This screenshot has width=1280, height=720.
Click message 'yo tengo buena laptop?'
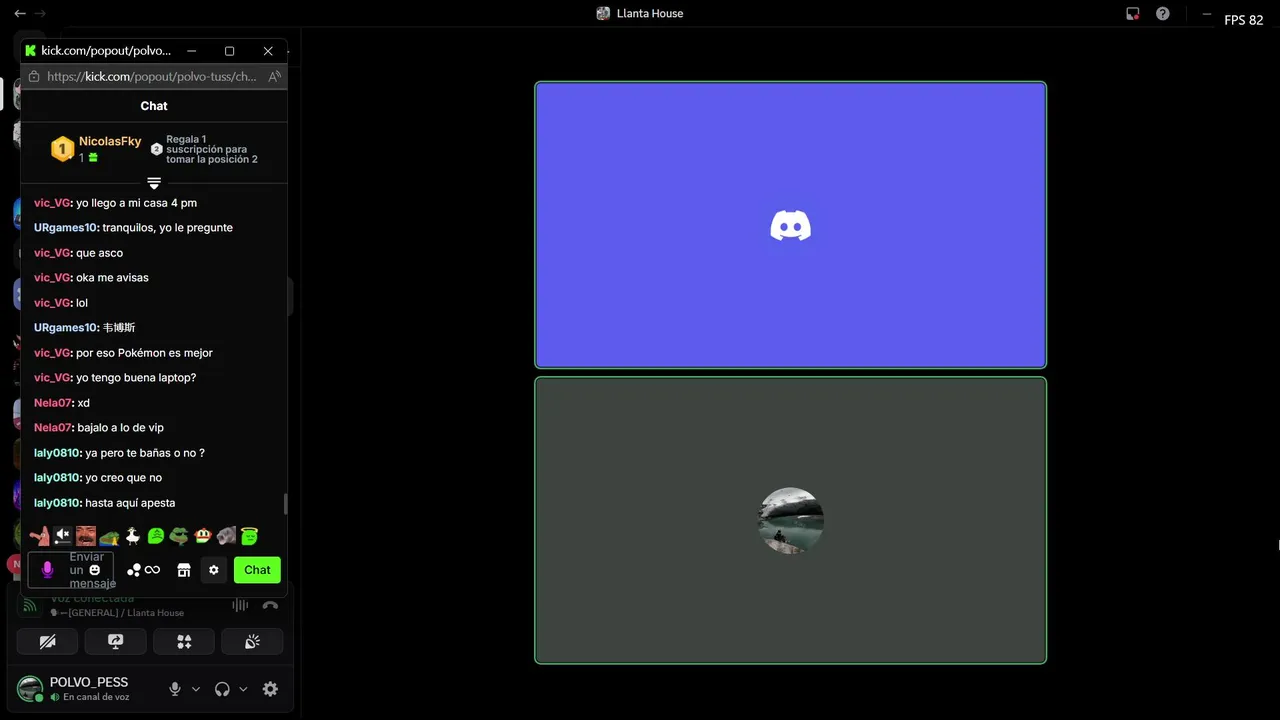tap(136, 378)
